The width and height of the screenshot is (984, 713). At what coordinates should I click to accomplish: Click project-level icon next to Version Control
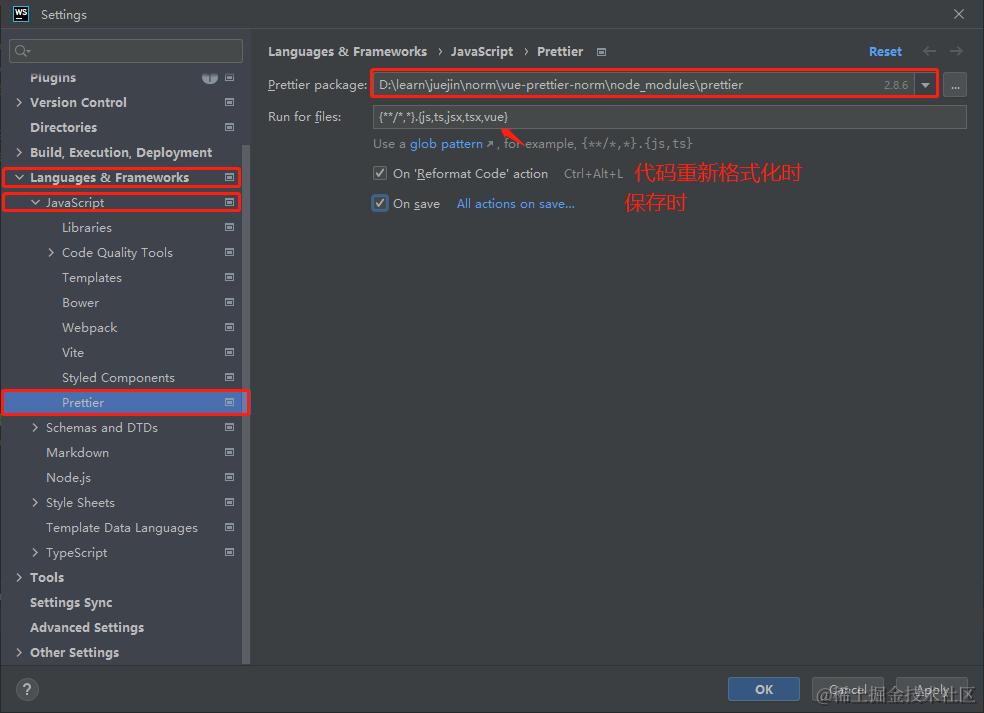pos(230,102)
